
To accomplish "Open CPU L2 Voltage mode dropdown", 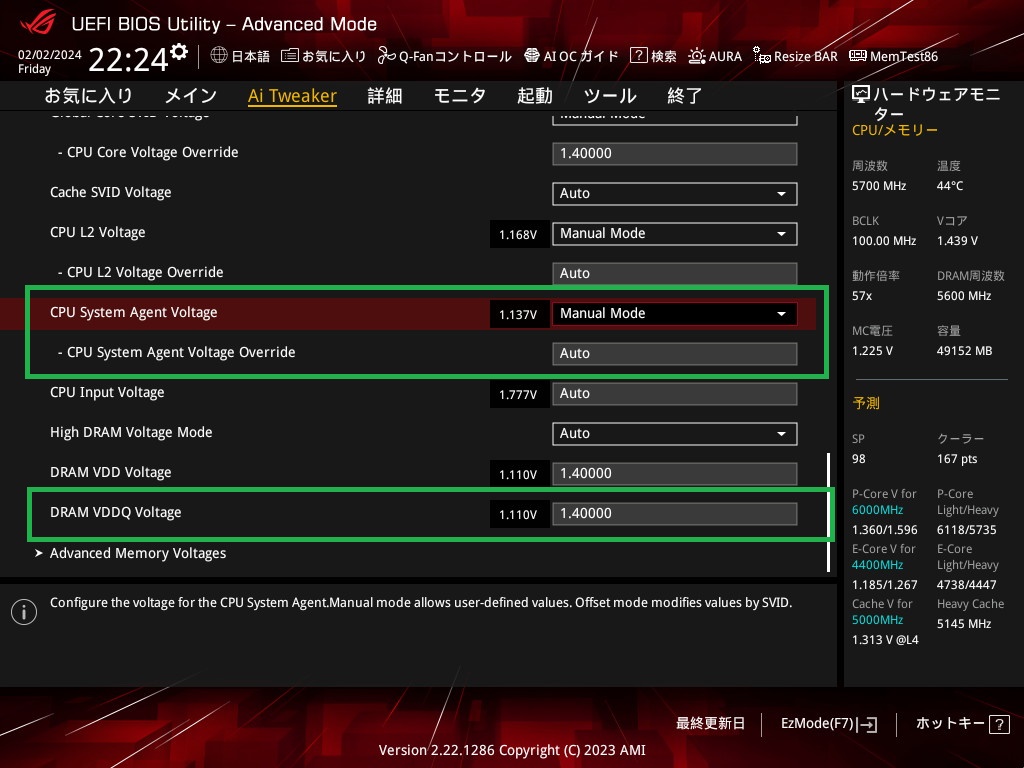I will coord(675,234).
